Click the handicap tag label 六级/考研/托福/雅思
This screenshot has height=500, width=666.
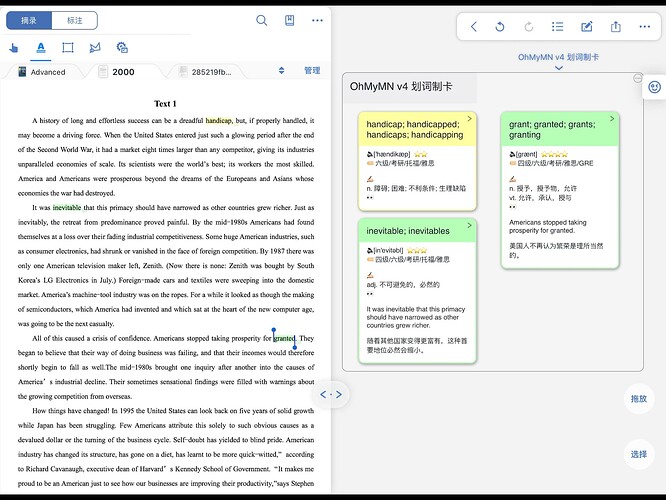point(404,163)
